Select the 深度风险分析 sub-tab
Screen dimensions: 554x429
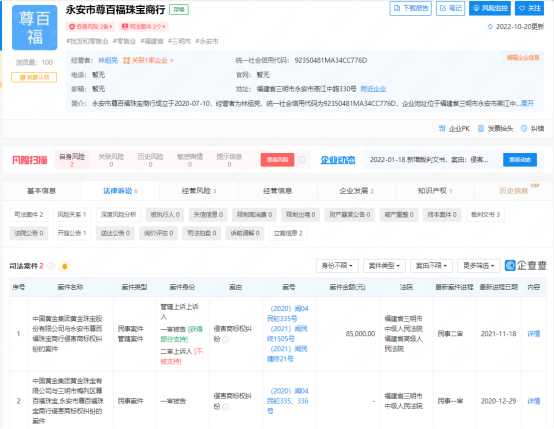click(x=118, y=215)
